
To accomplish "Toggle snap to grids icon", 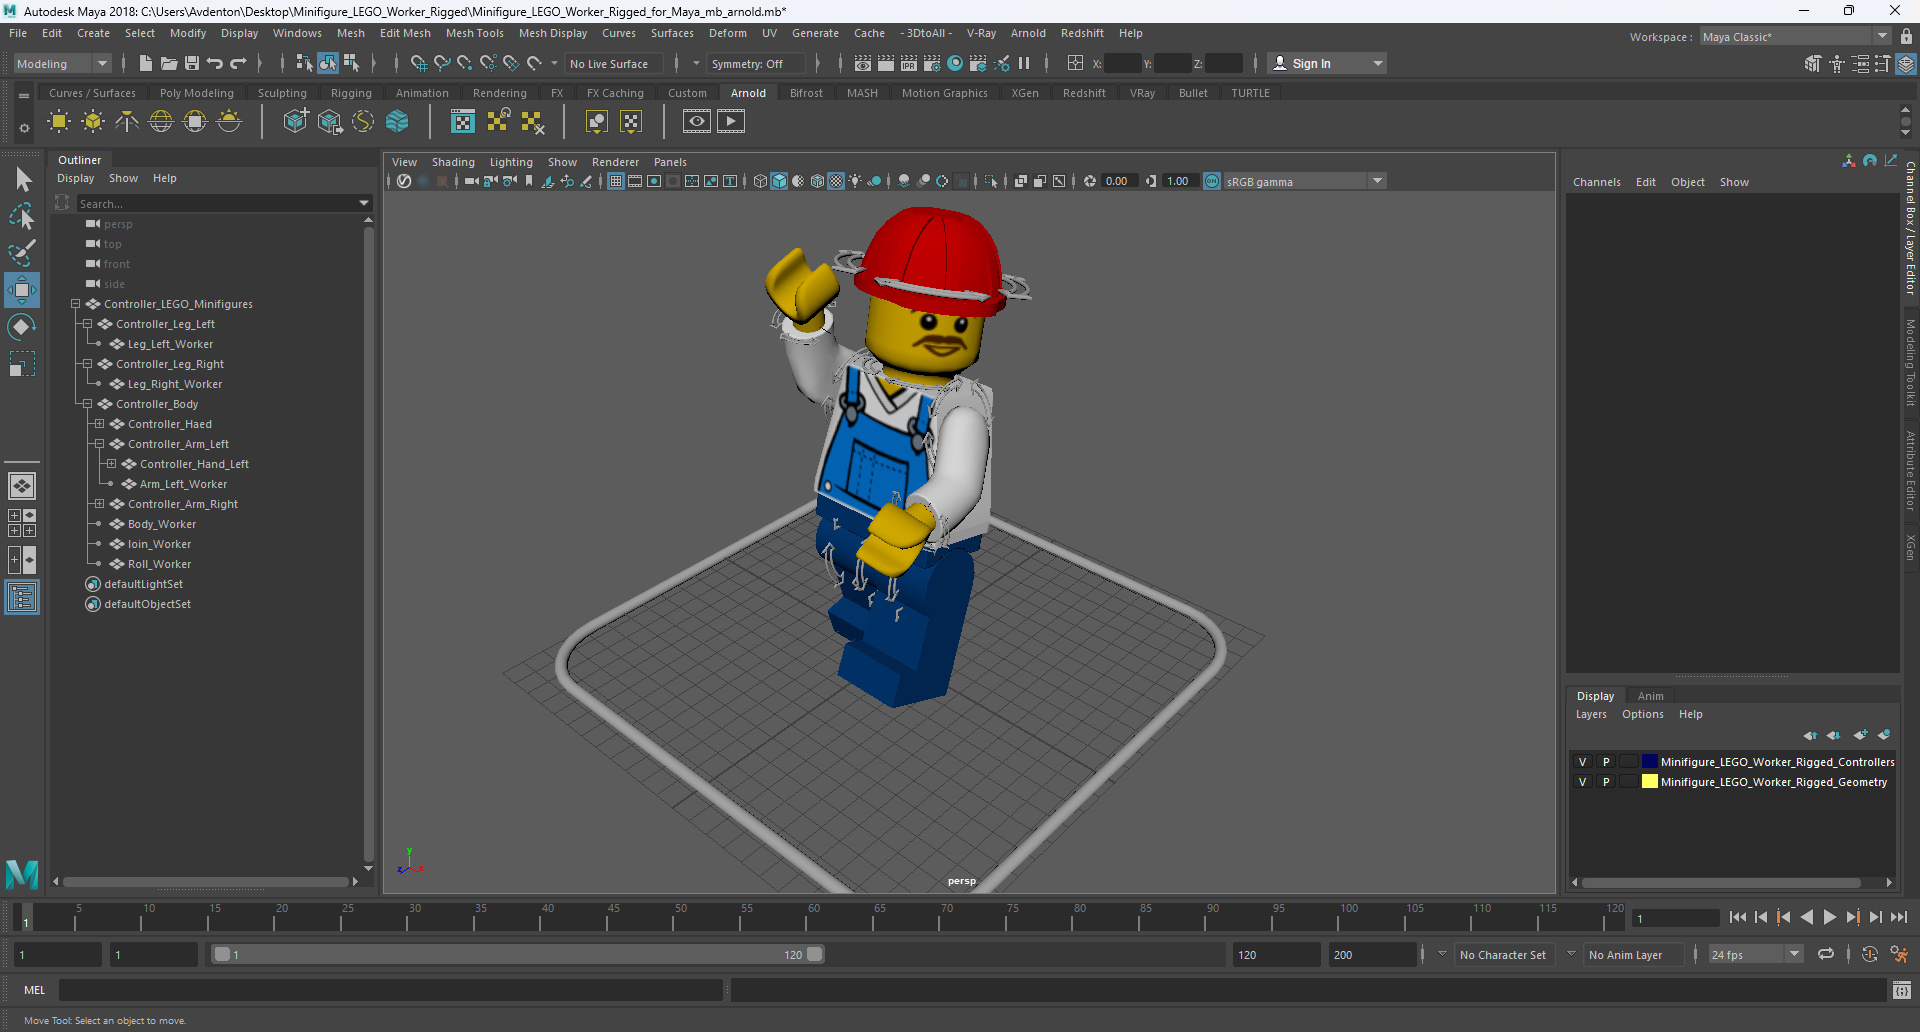I will click(419, 63).
